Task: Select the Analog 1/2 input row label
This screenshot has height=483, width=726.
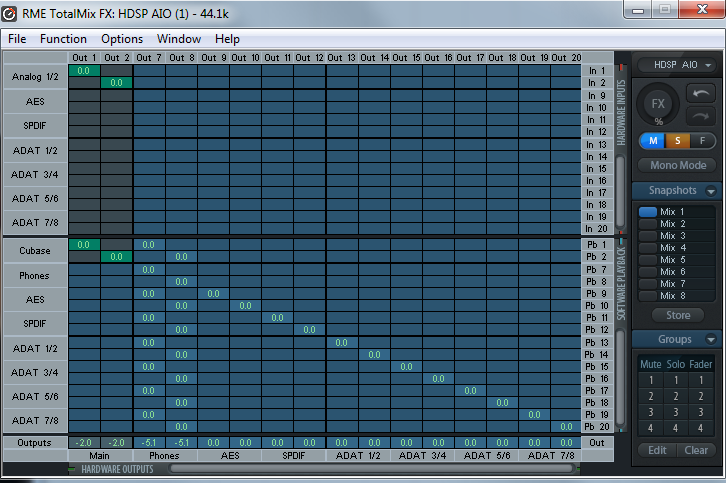Action: [x=35, y=77]
